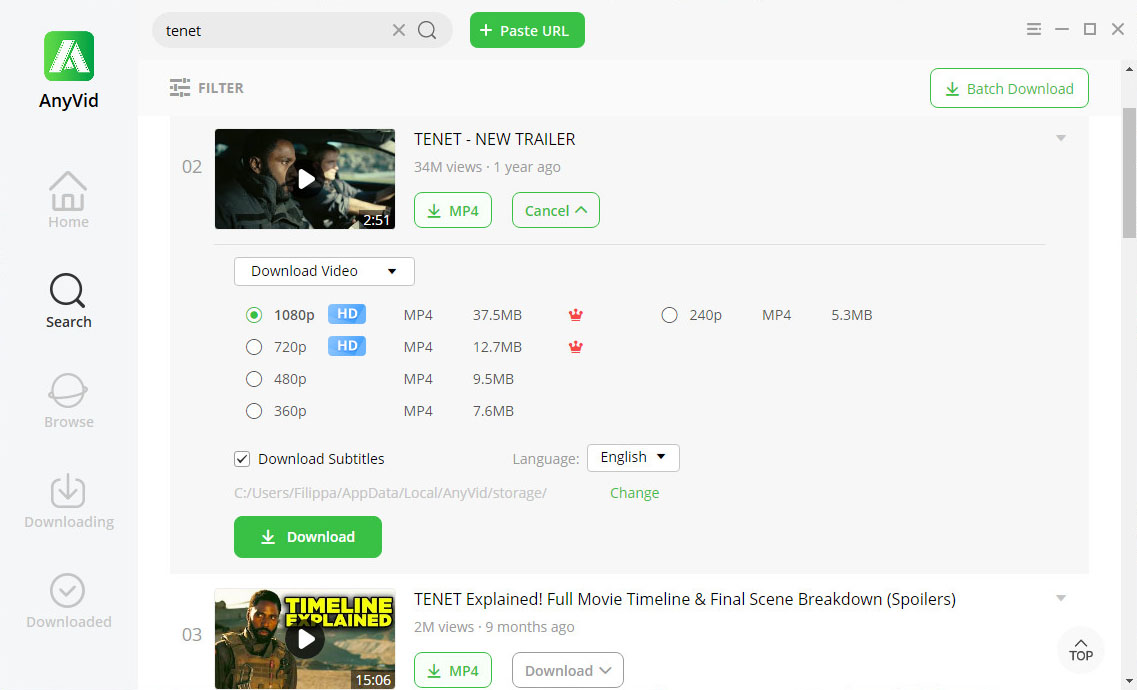Image resolution: width=1137 pixels, height=690 pixels.
Task: Click the FILTER sliders icon
Action: pyautogui.click(x=180, y=88)
